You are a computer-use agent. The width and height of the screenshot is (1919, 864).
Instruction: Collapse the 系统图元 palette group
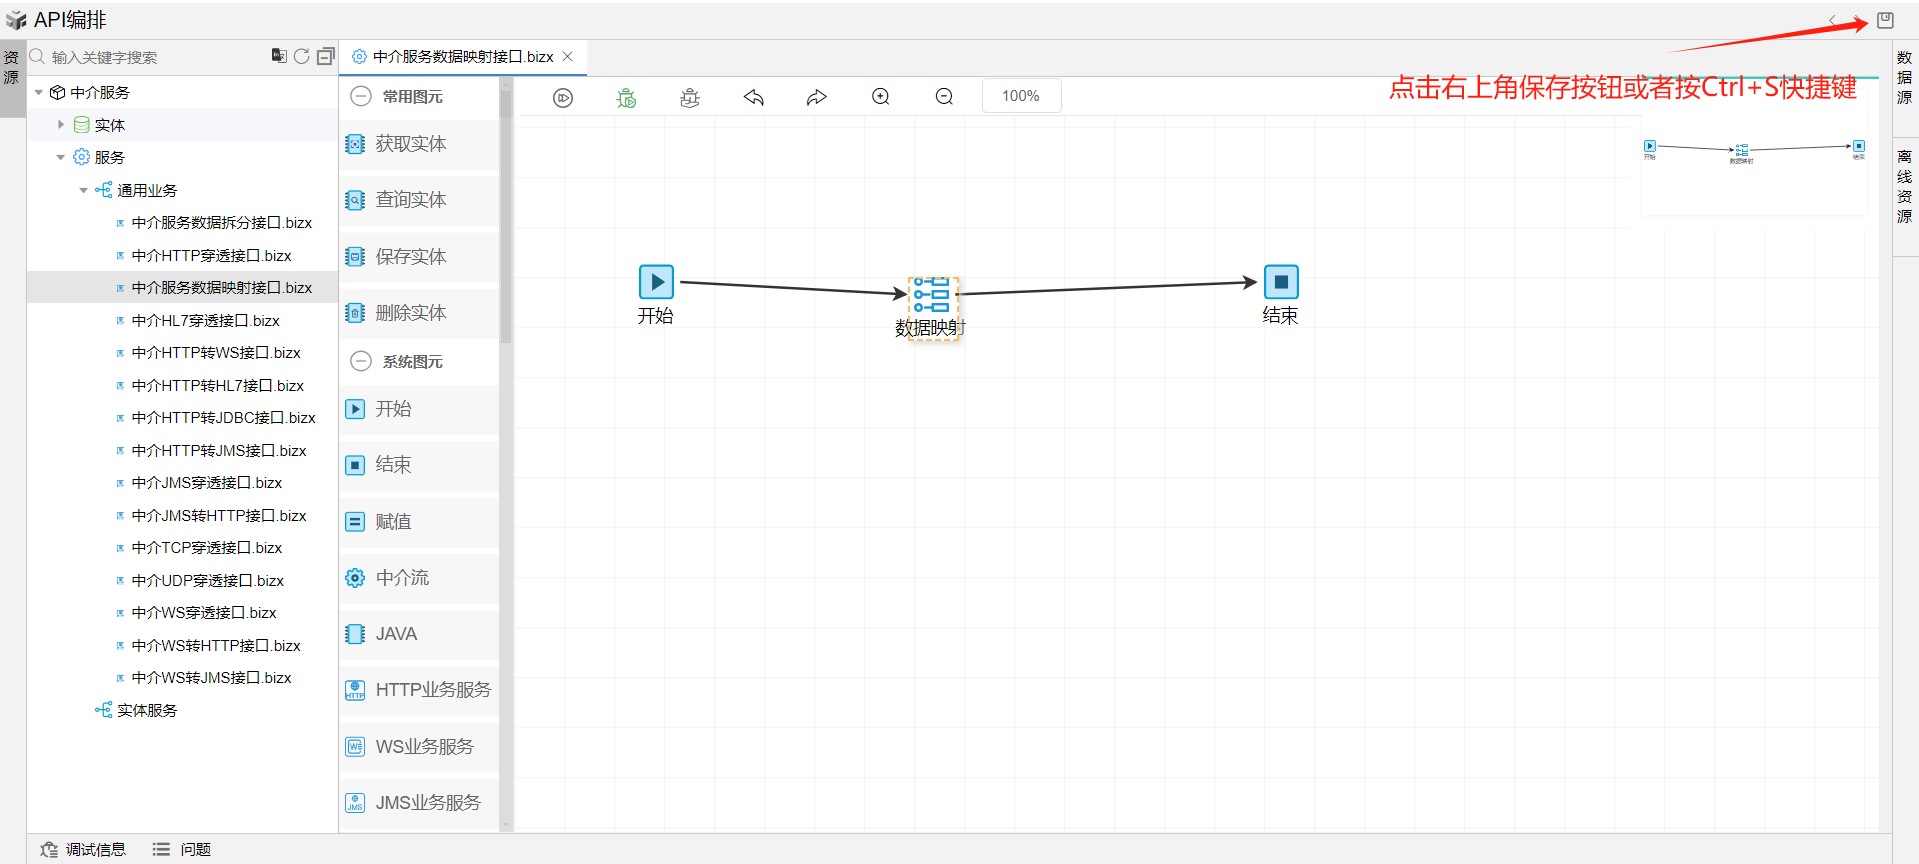[361, 361]
